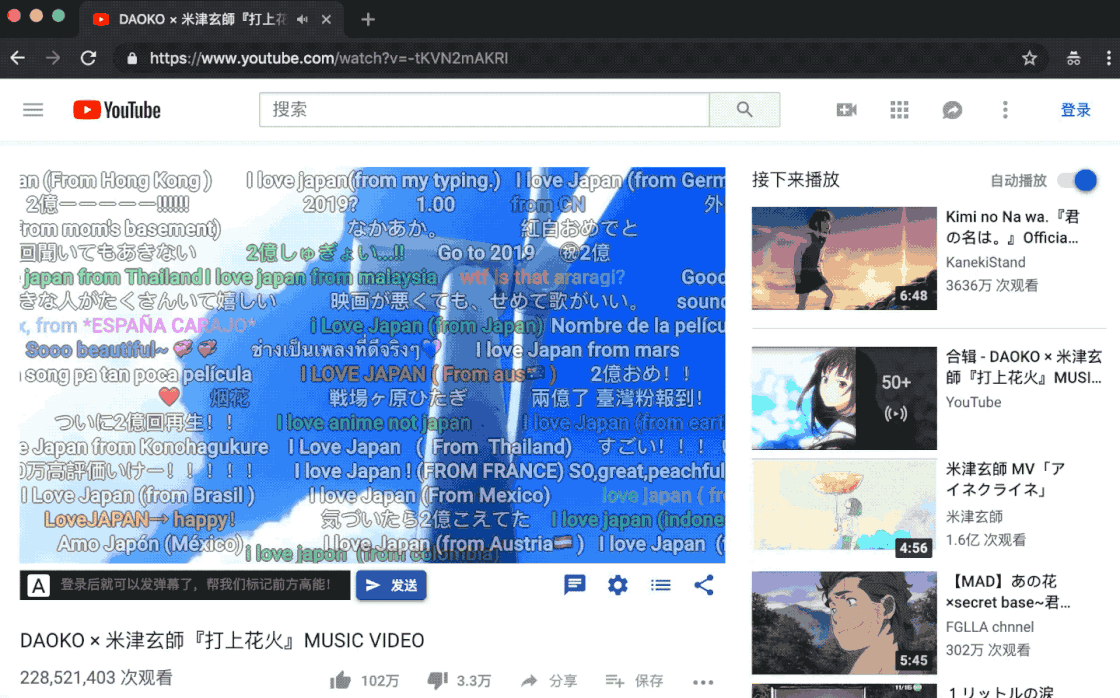Click the thumbs-up like icon
Image resolution: width=1120 pixels, height=698 pixels.
pyautogui.click(x=340, y=679)
